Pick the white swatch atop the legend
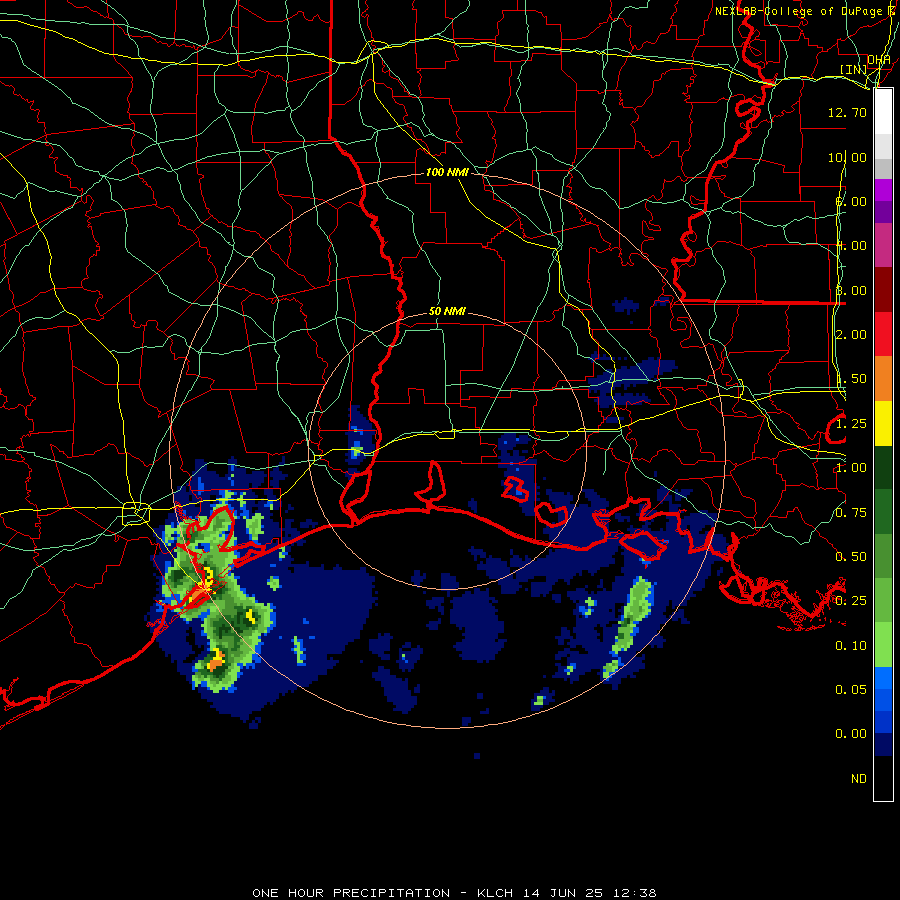The image size is (900, 900). [883, 112]
